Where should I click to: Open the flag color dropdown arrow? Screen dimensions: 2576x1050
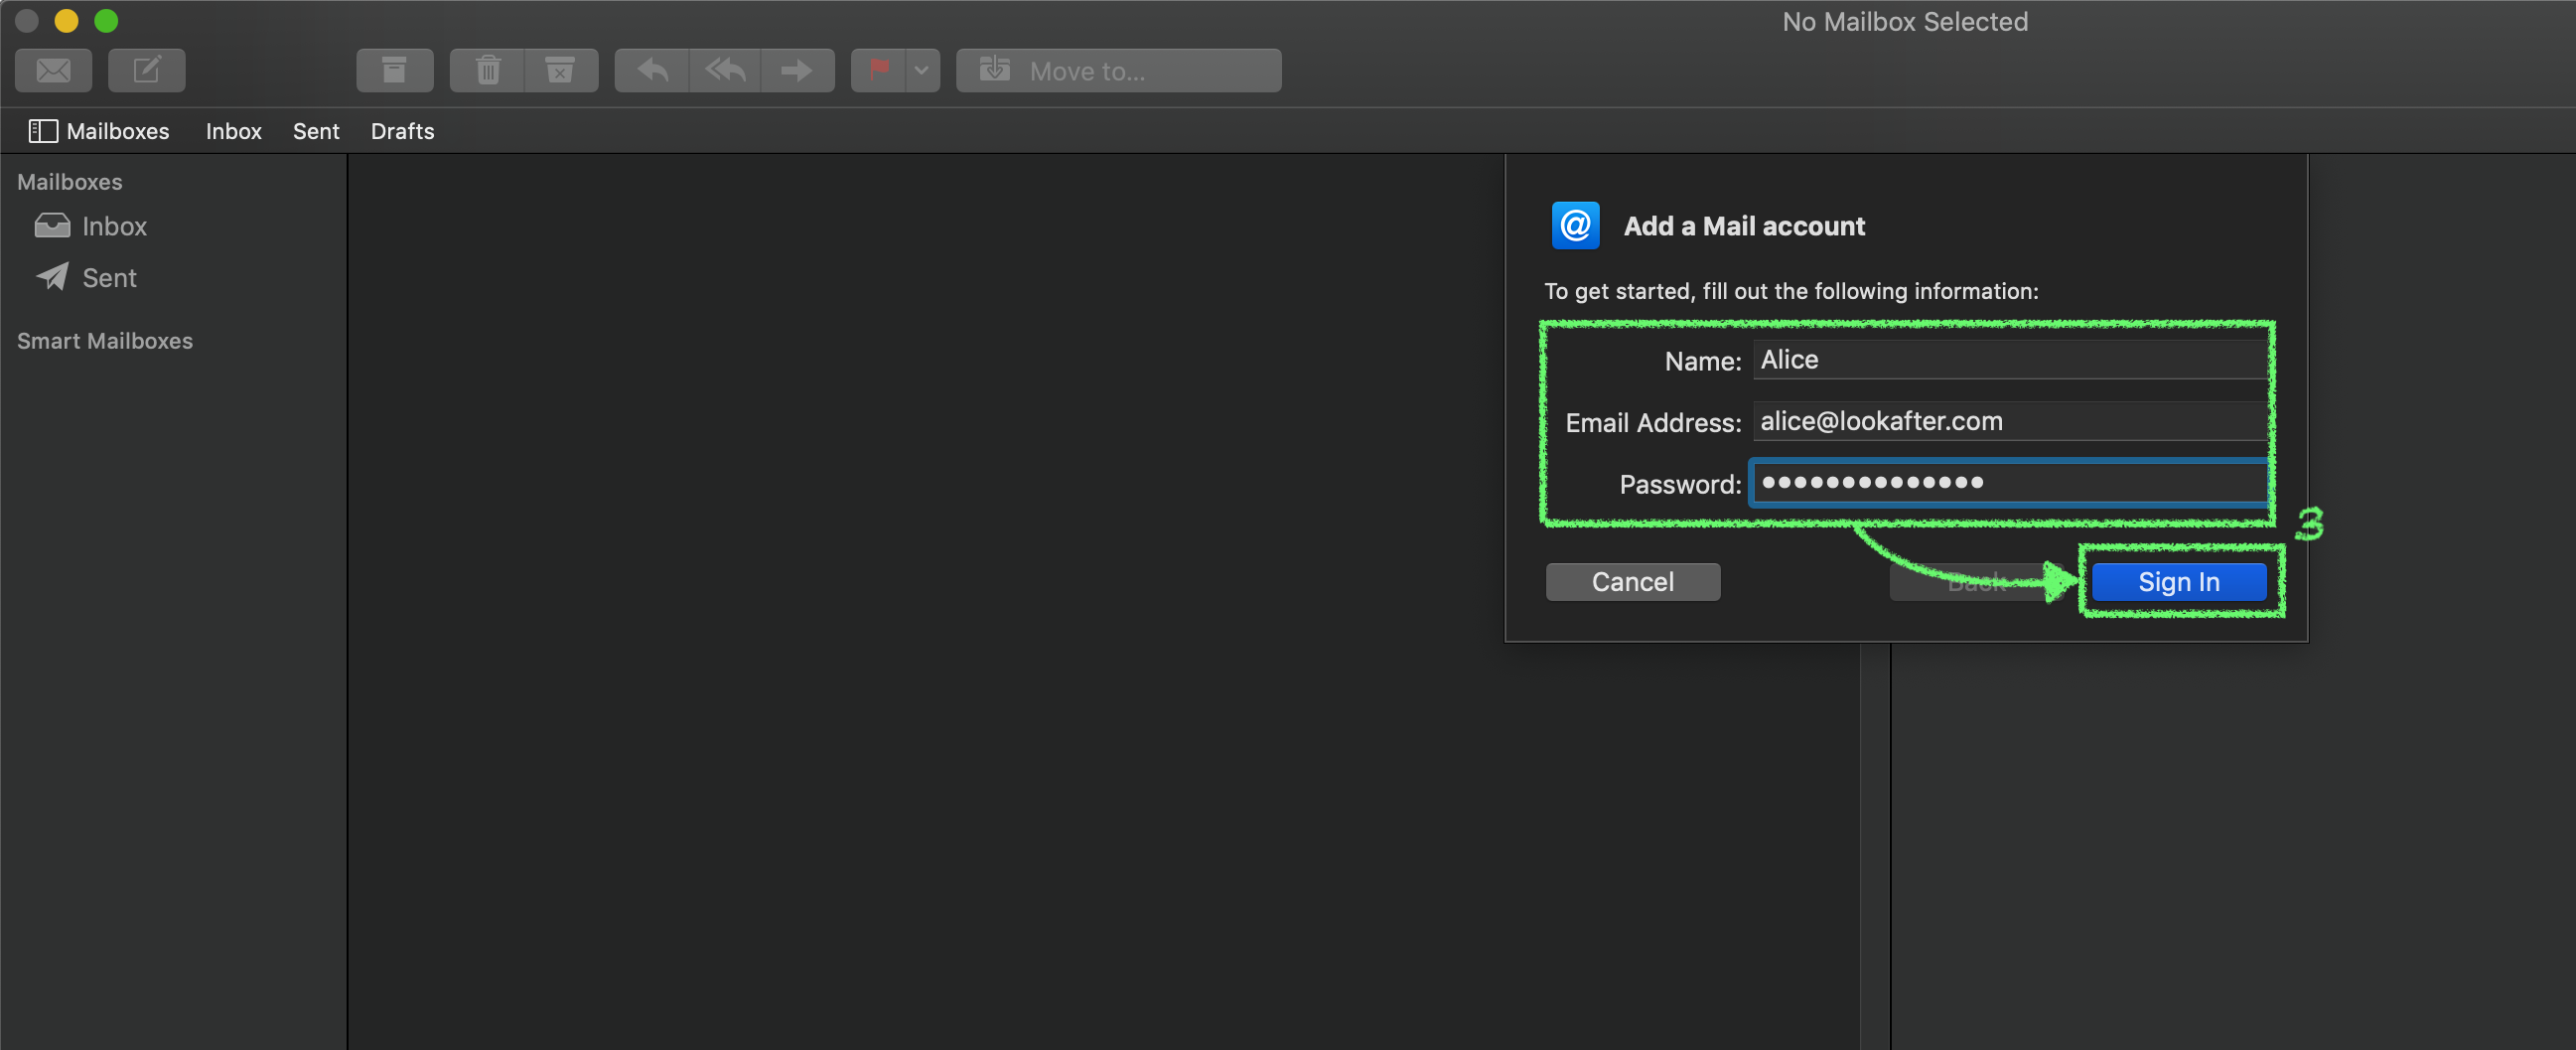(x=922, y=71)
